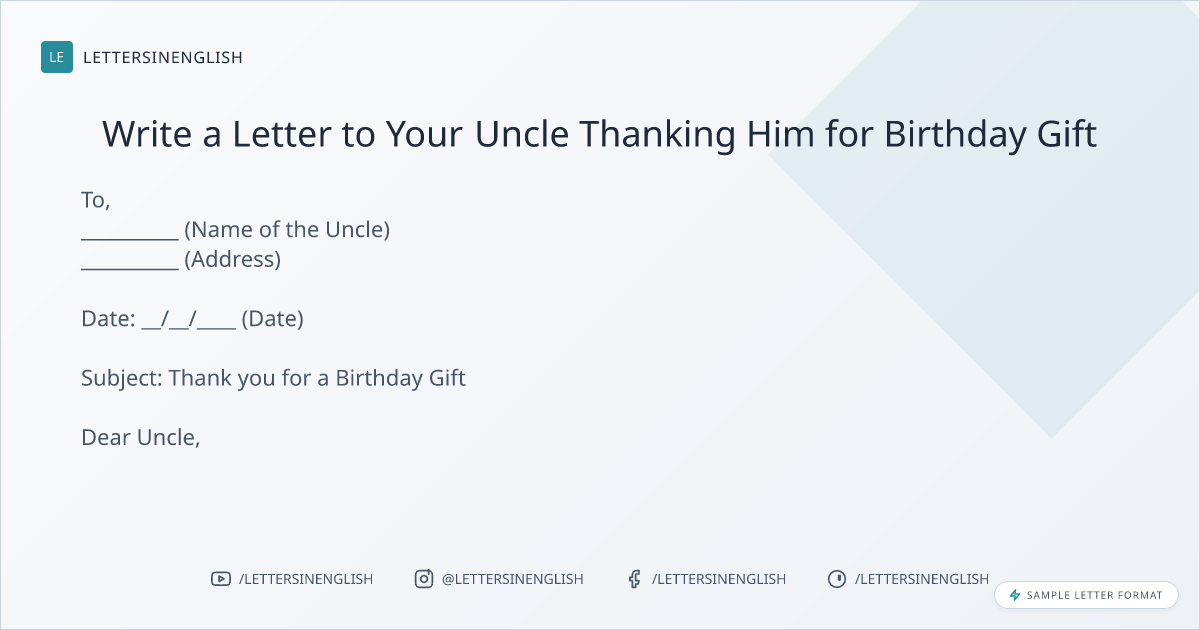1200x630 pixels.
Task: Click the Address blank line
Action: click(130, 261)
